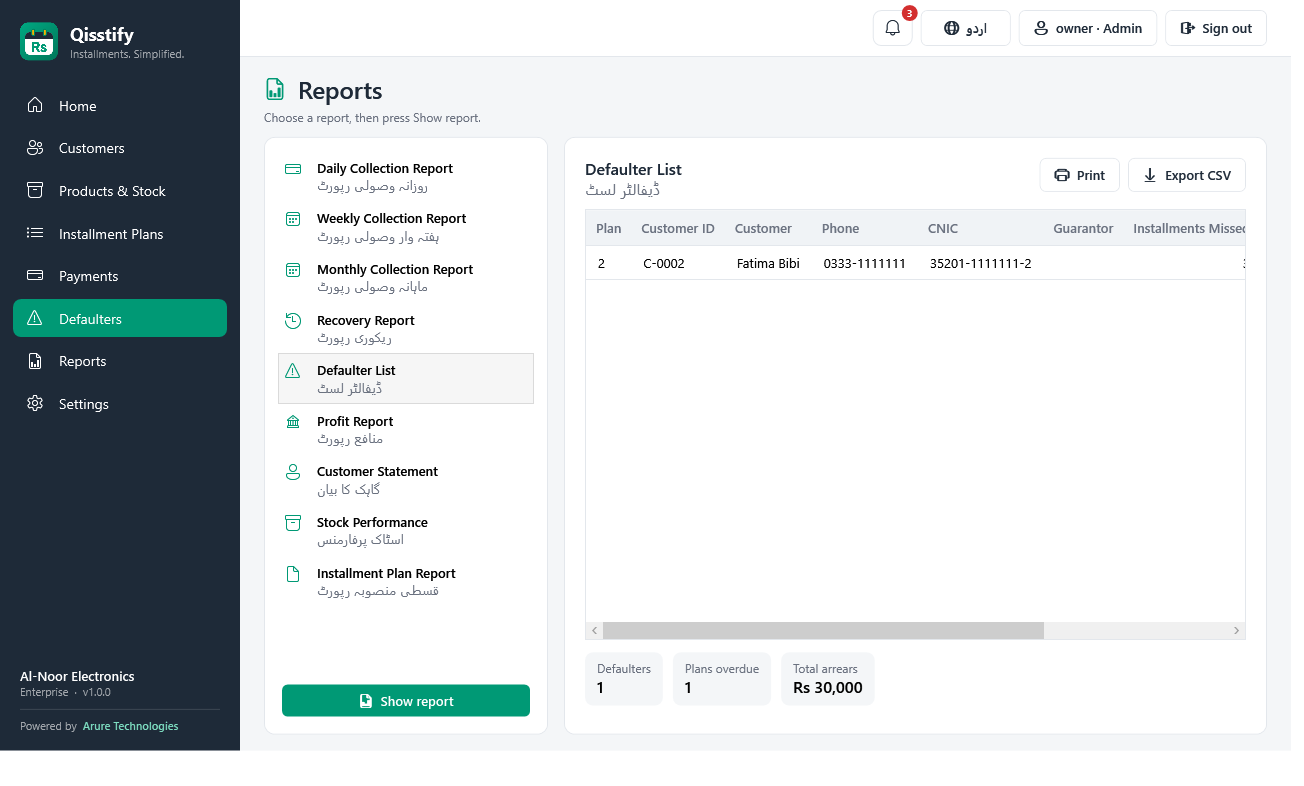Click the Stock Performance archive icon

[293, 523]
